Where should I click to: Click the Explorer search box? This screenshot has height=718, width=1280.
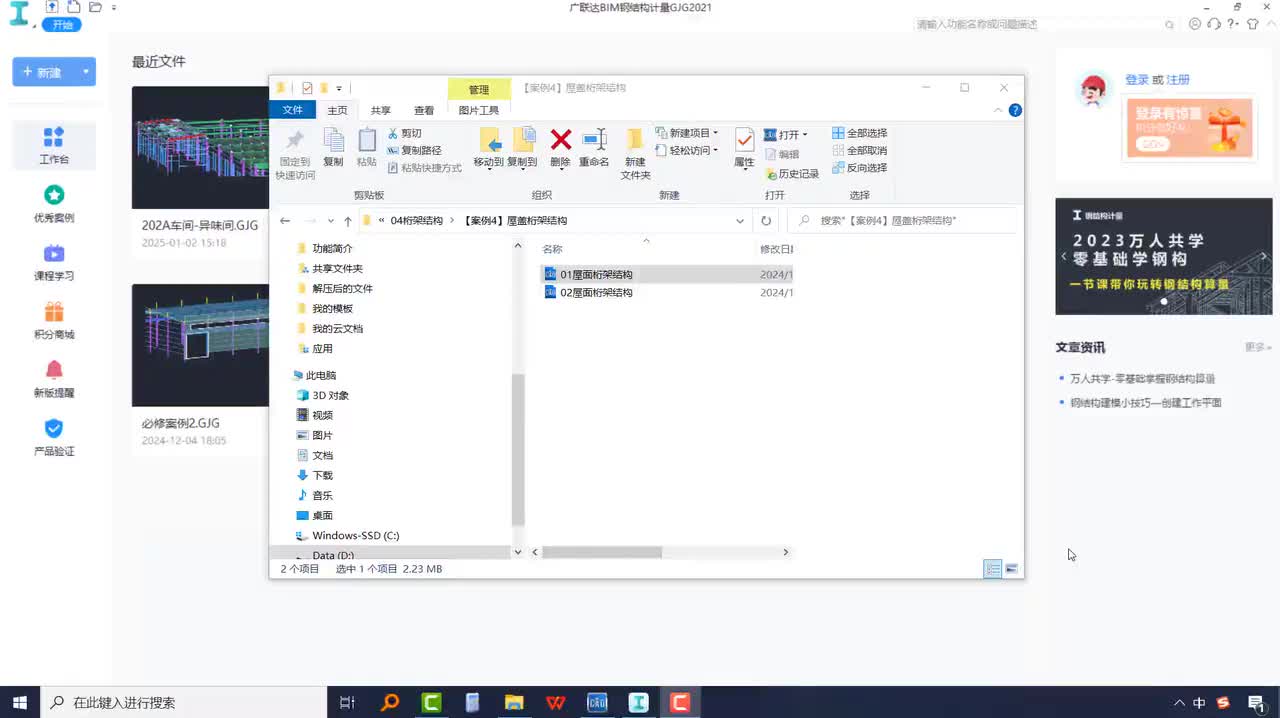pos(902,220)
